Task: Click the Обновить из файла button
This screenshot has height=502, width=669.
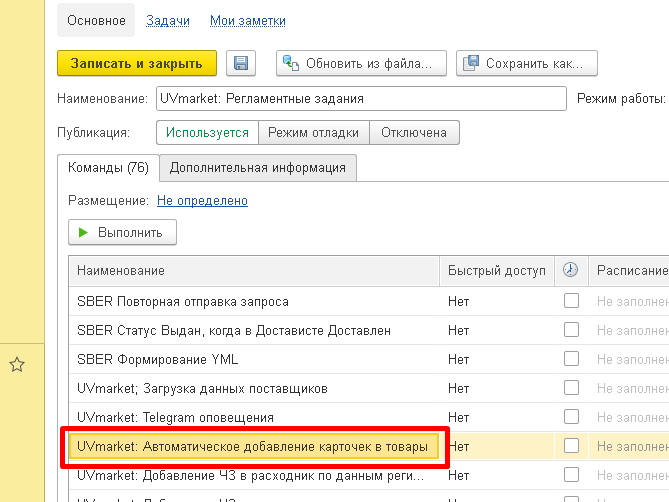Action: pyautogui.click(x=361, y=63)
